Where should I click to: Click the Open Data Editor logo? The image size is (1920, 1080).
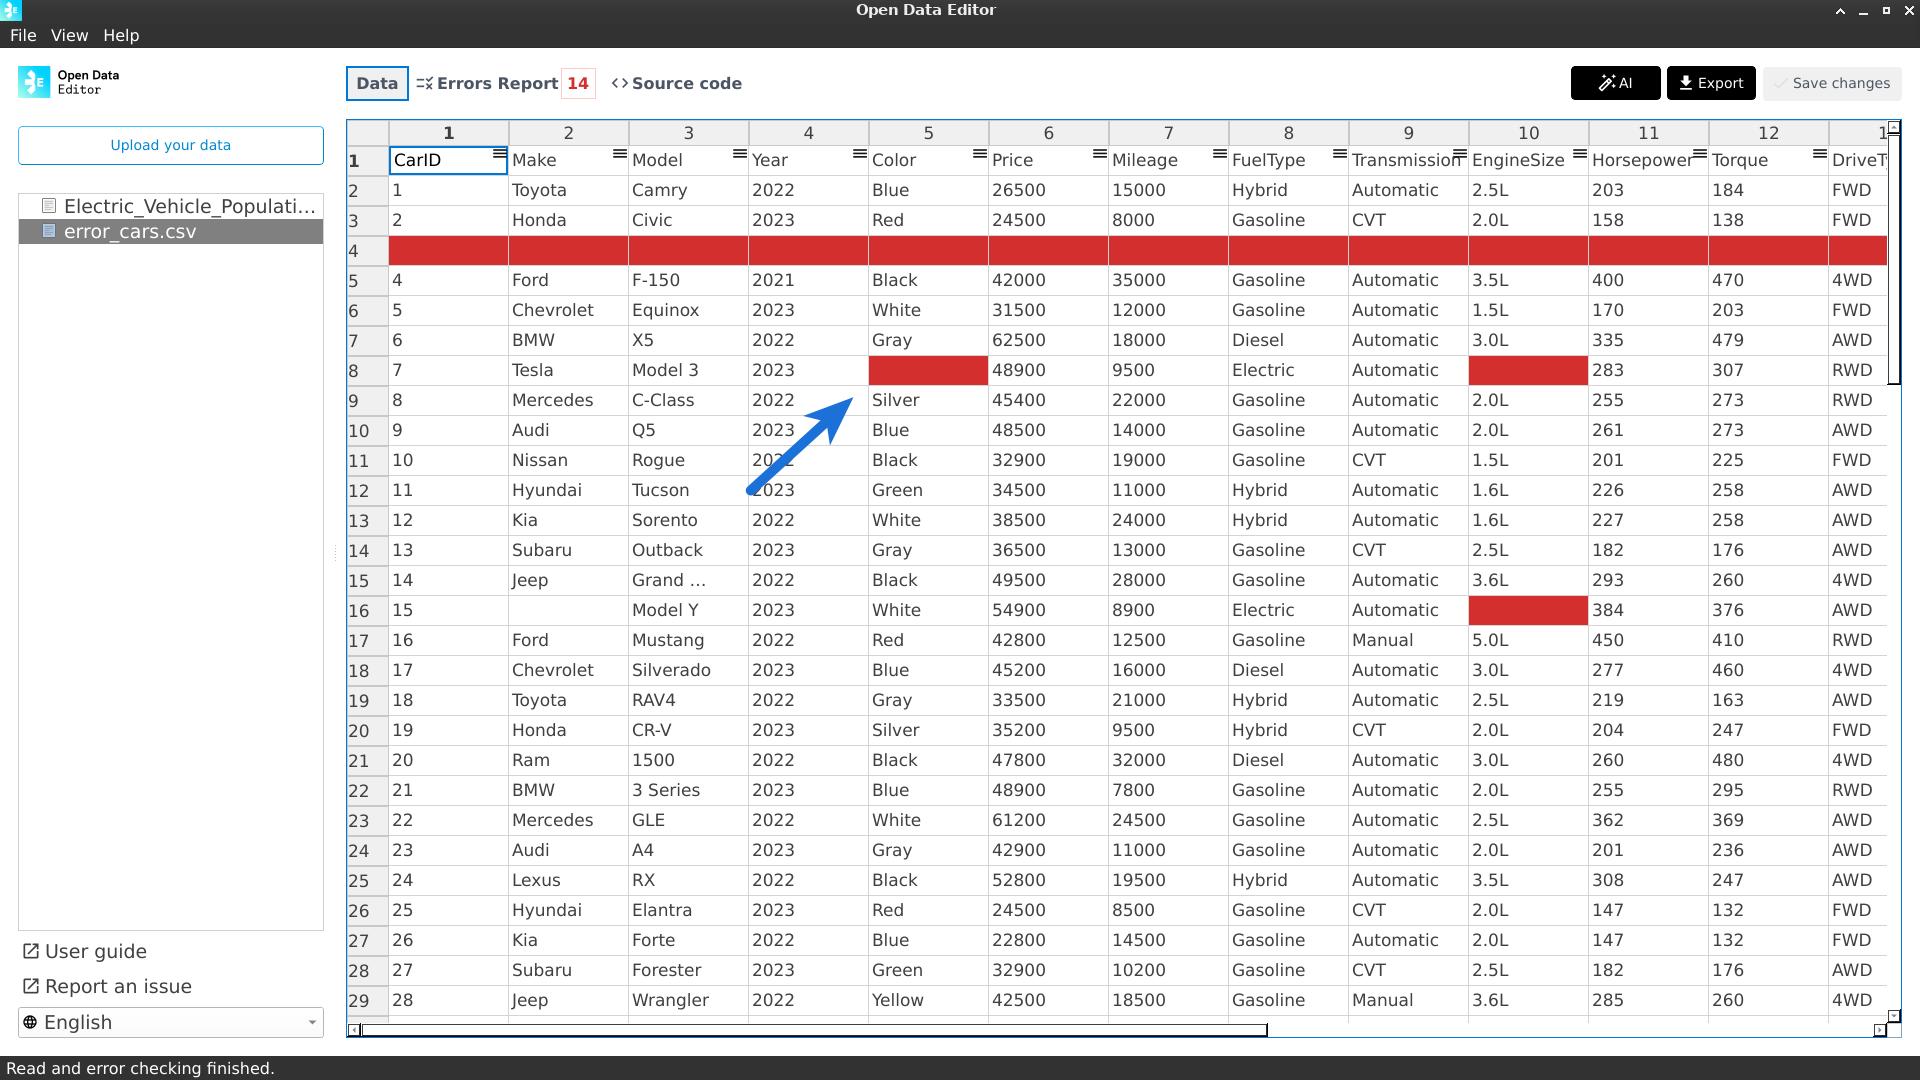point(34,82)
